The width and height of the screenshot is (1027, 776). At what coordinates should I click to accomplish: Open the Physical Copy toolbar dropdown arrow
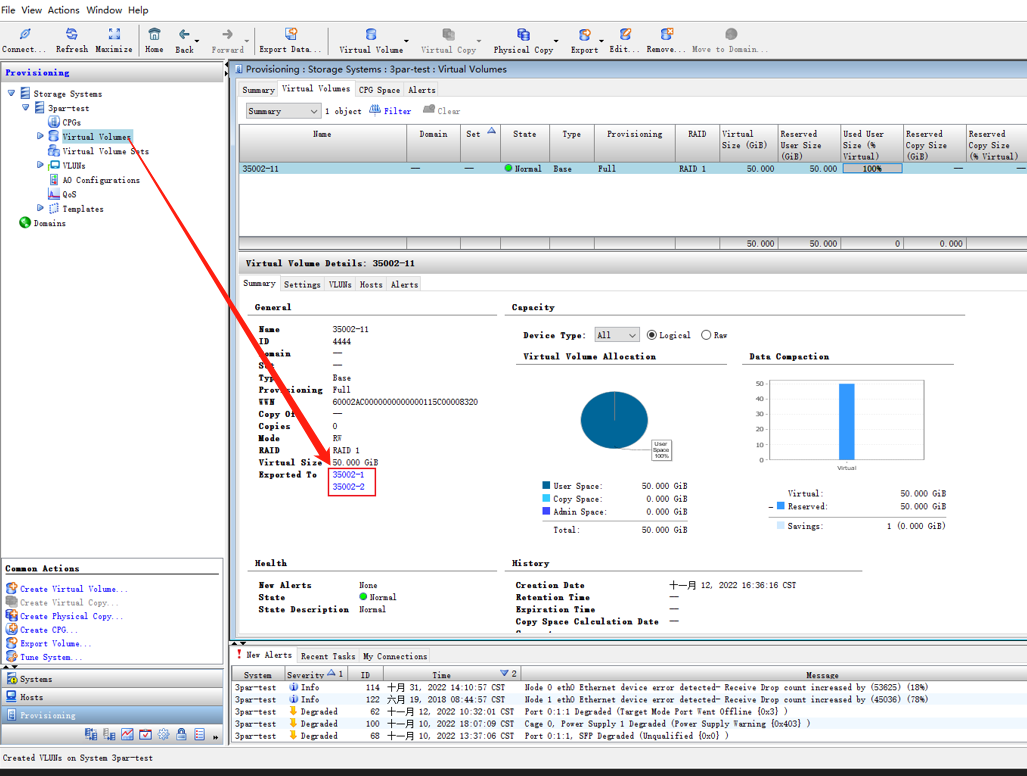556,41
